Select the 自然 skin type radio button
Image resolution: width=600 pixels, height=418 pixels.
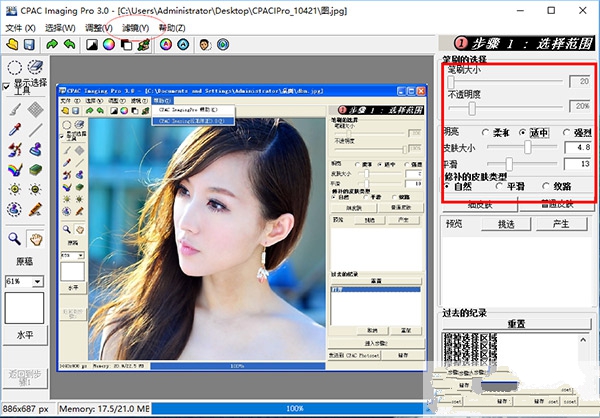point(447,186)
